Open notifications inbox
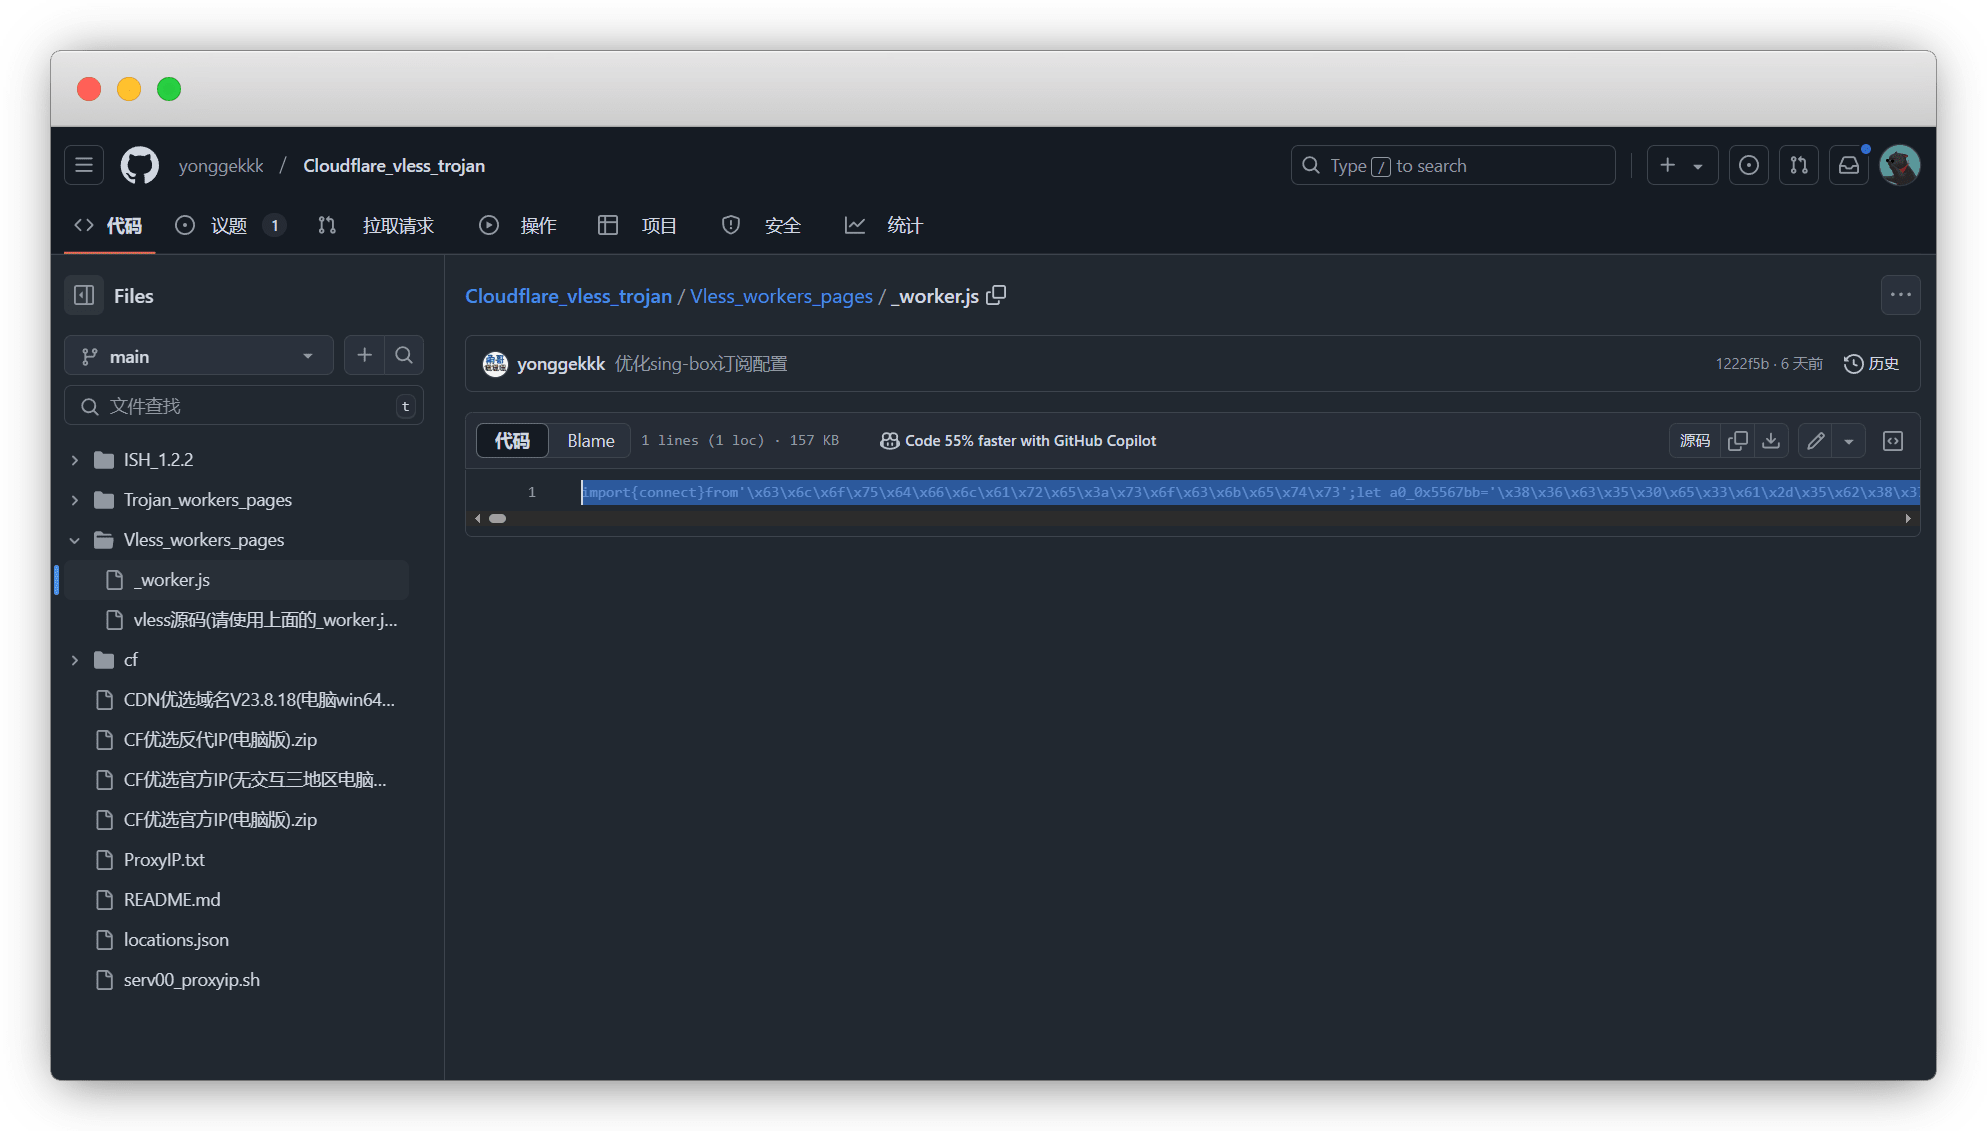The height and width of the screenshot is (1131, 1987). pos(1849,166)
